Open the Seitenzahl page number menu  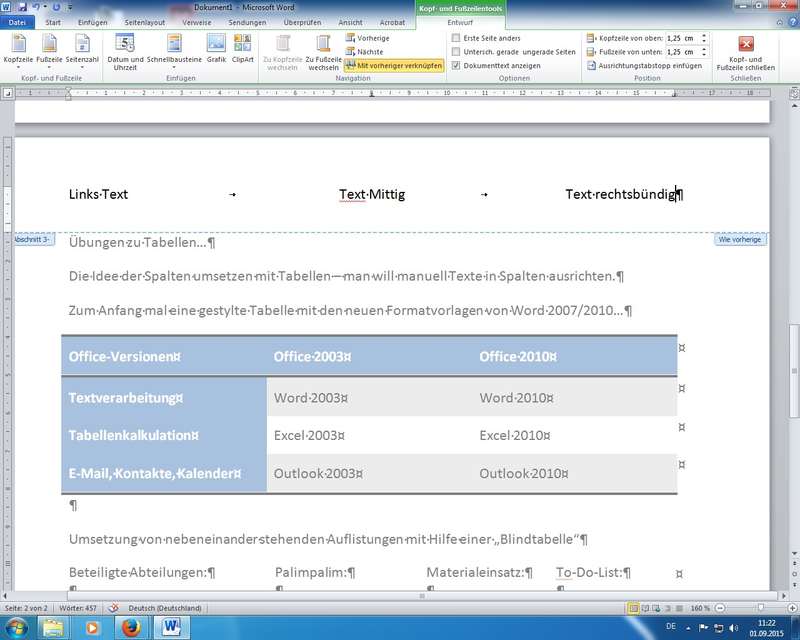[x=82, y=50]
